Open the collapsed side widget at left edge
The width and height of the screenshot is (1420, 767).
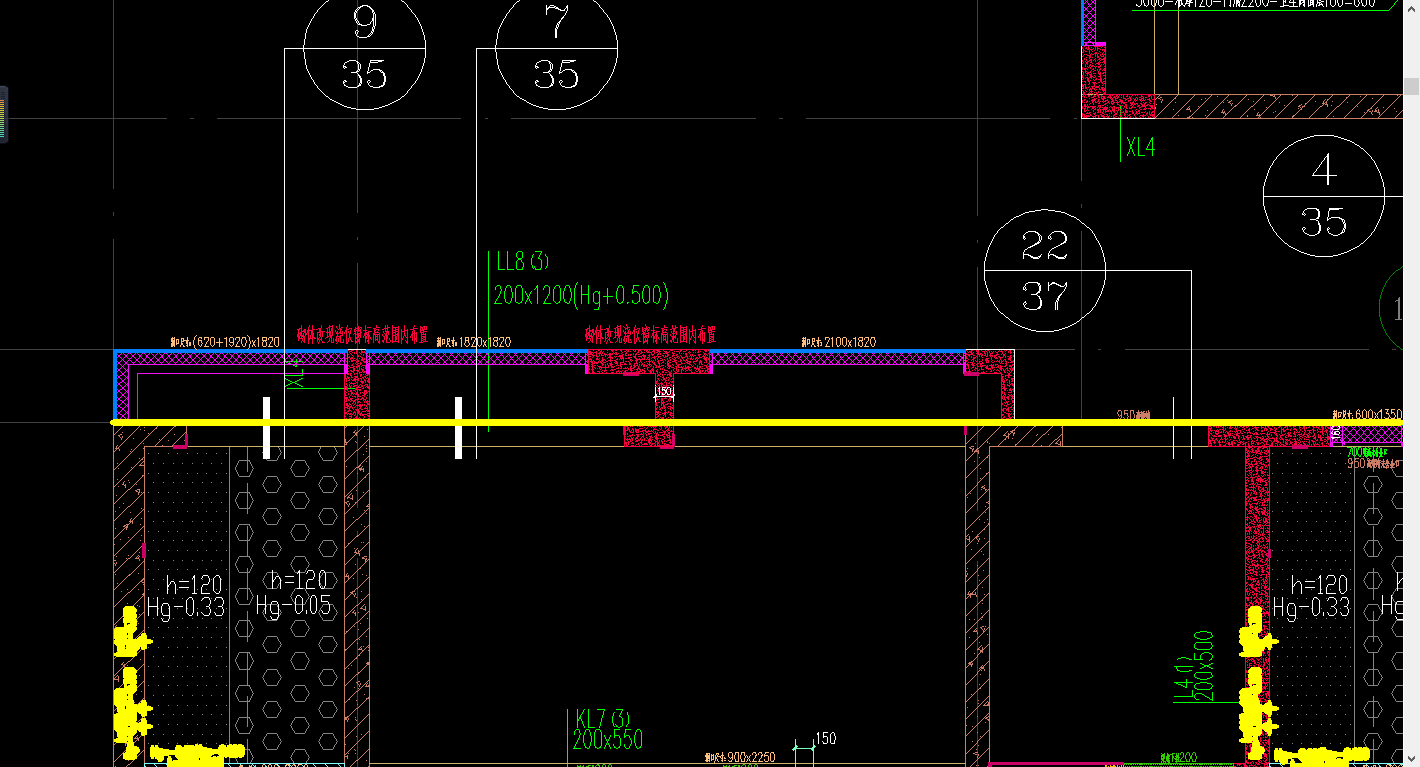(x=4, y=115)
